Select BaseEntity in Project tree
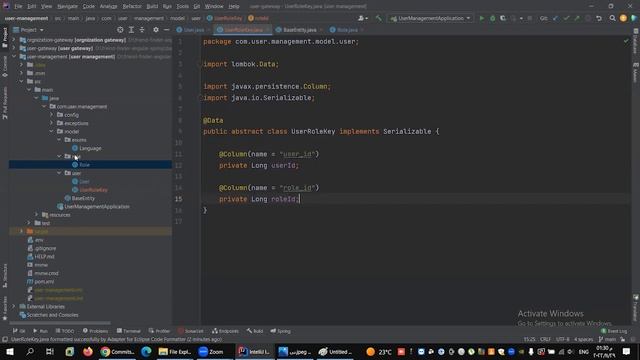Image resolution: width=640 pixels, height=360 pixels. click(83, 198)
